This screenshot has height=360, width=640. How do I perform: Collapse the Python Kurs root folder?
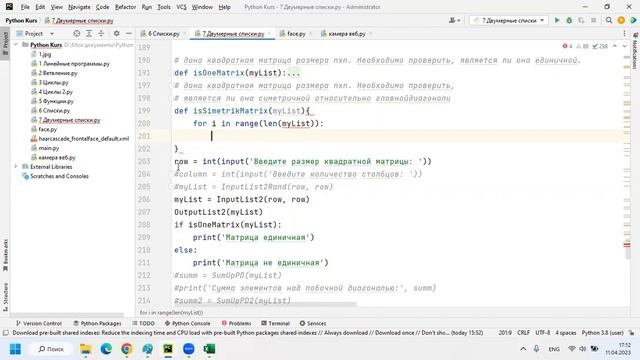click(16, 44)
